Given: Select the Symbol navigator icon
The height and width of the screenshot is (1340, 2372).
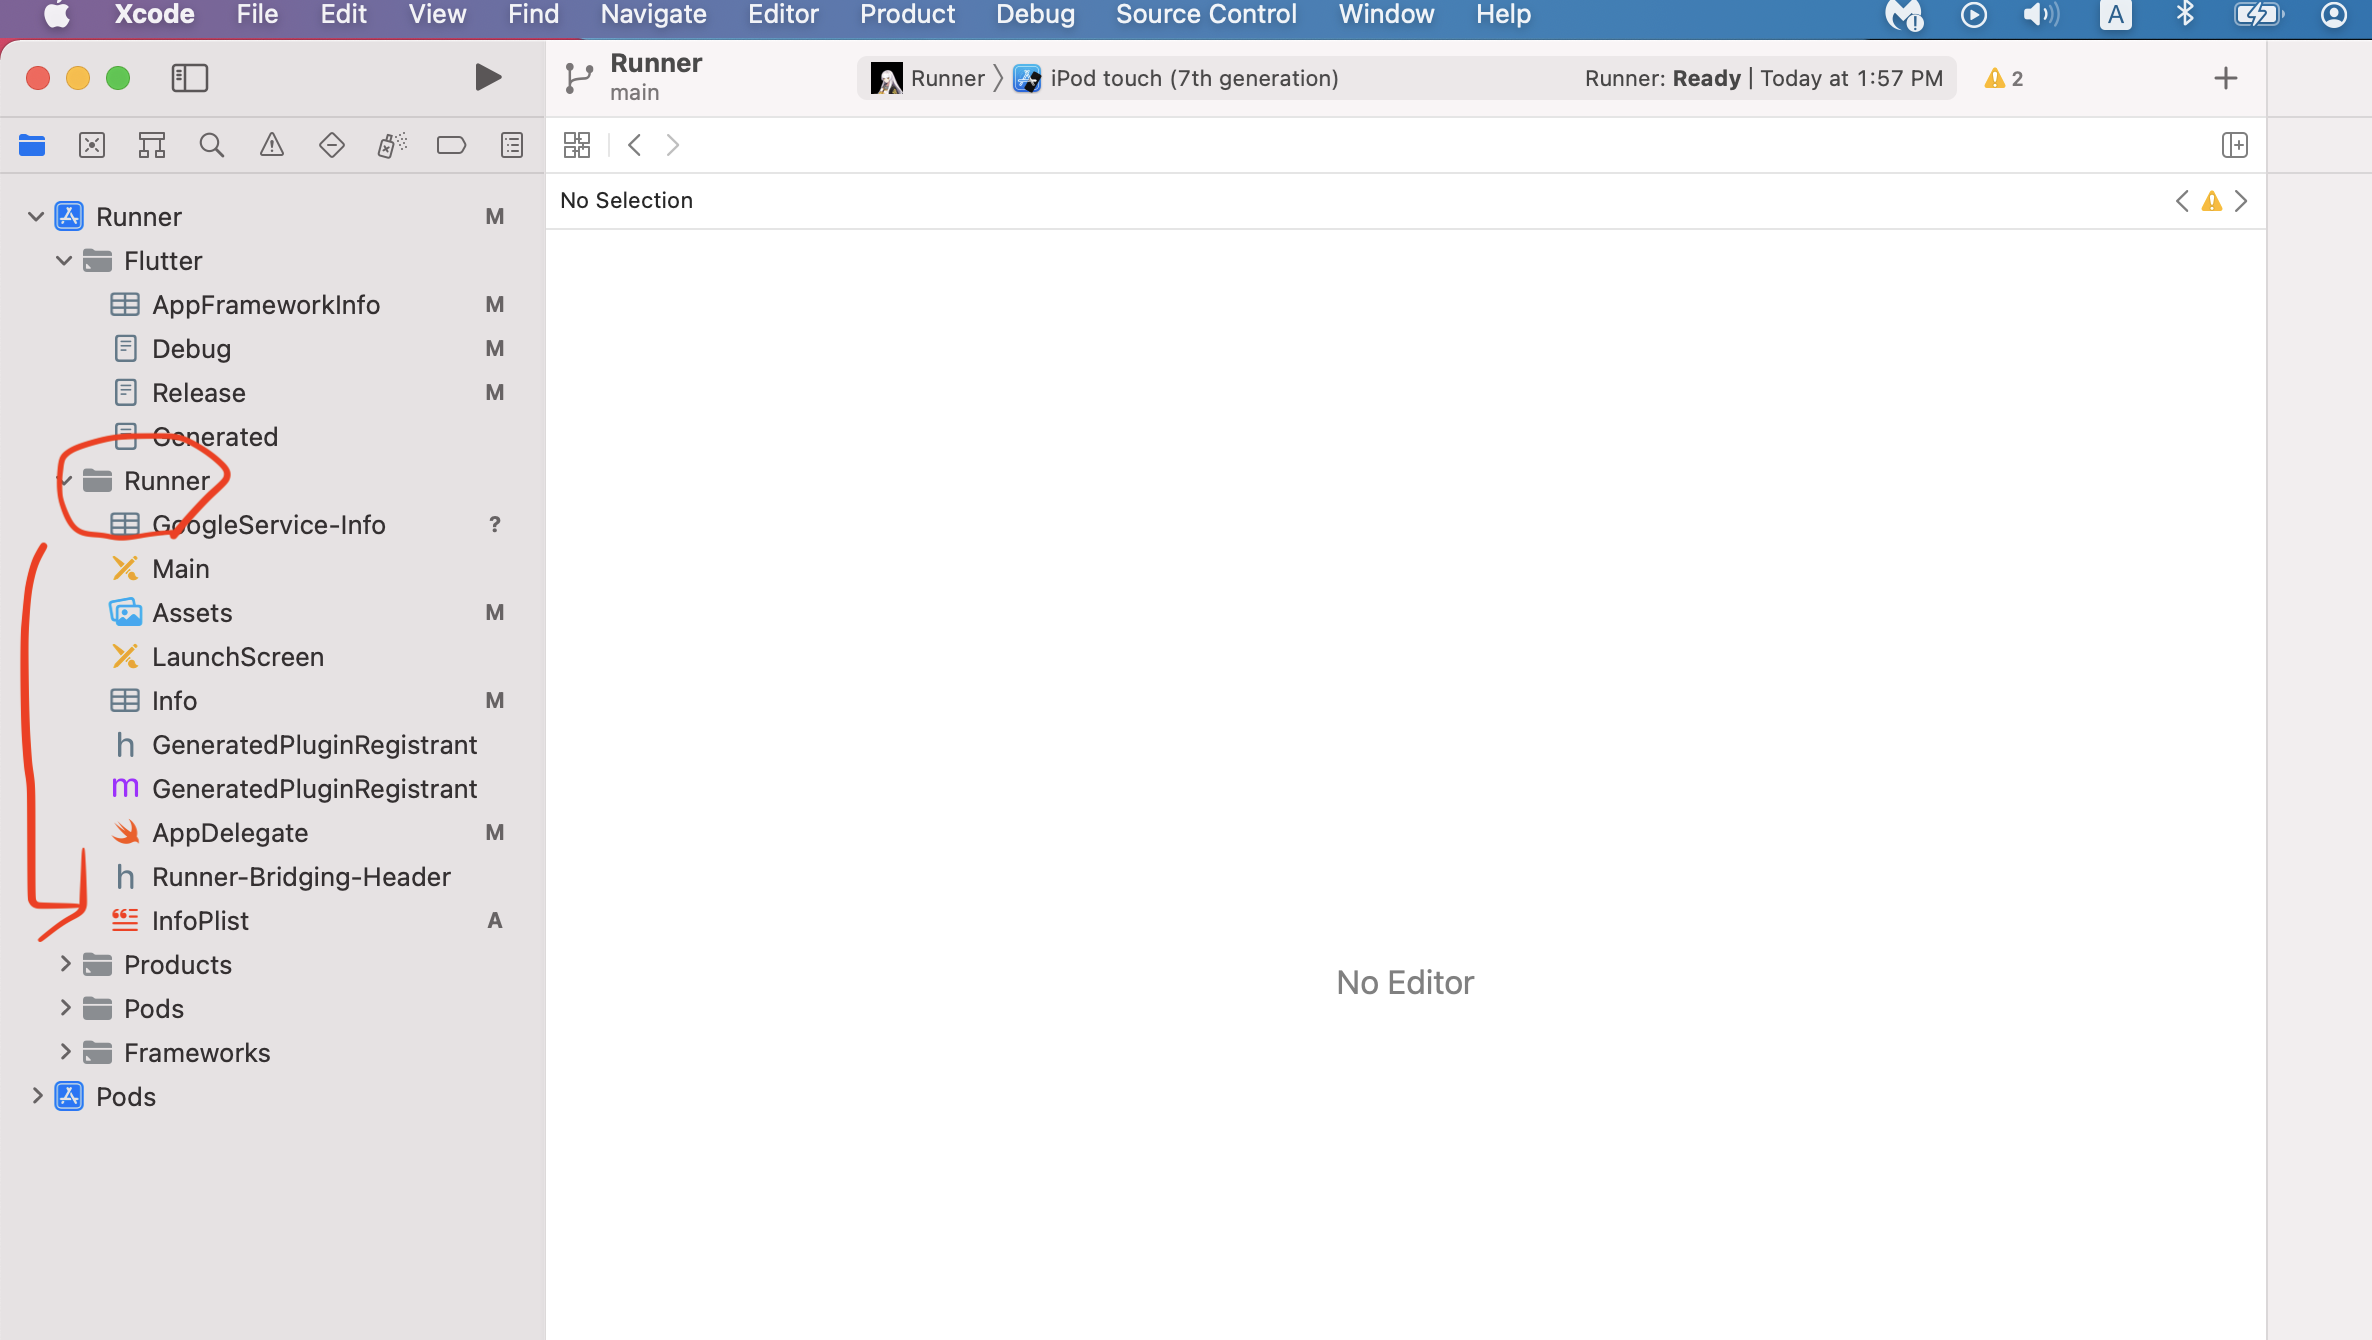Looking at the screenshot, I should [151, 145].
